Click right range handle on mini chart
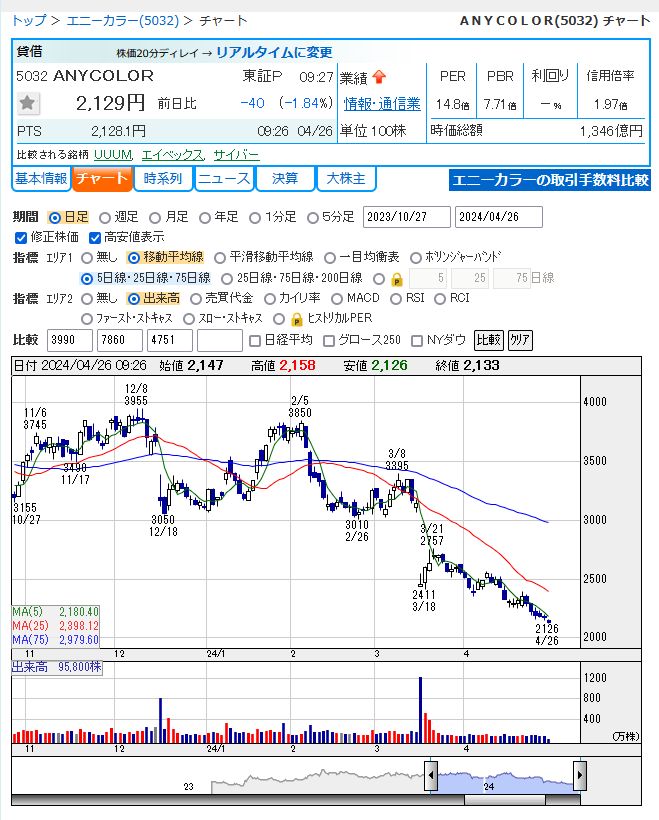 (580, 775)
